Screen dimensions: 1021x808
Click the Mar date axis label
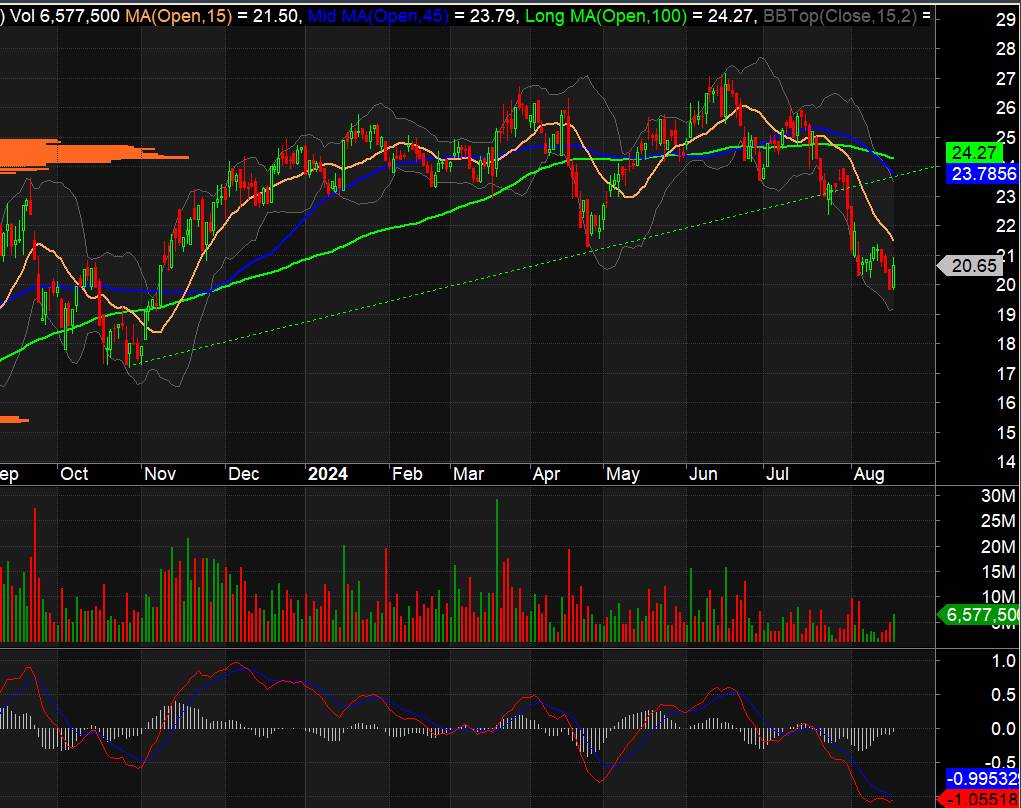[x=468, y=473]
